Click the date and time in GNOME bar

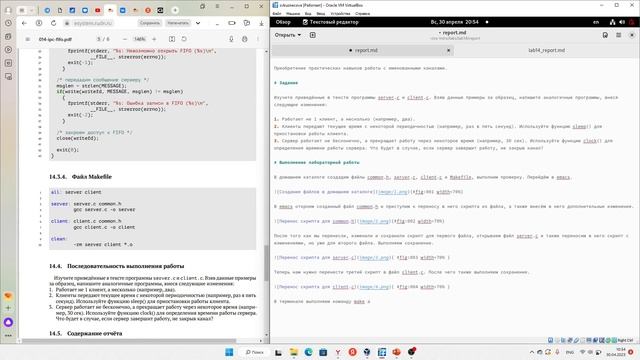tap(454, 22)
